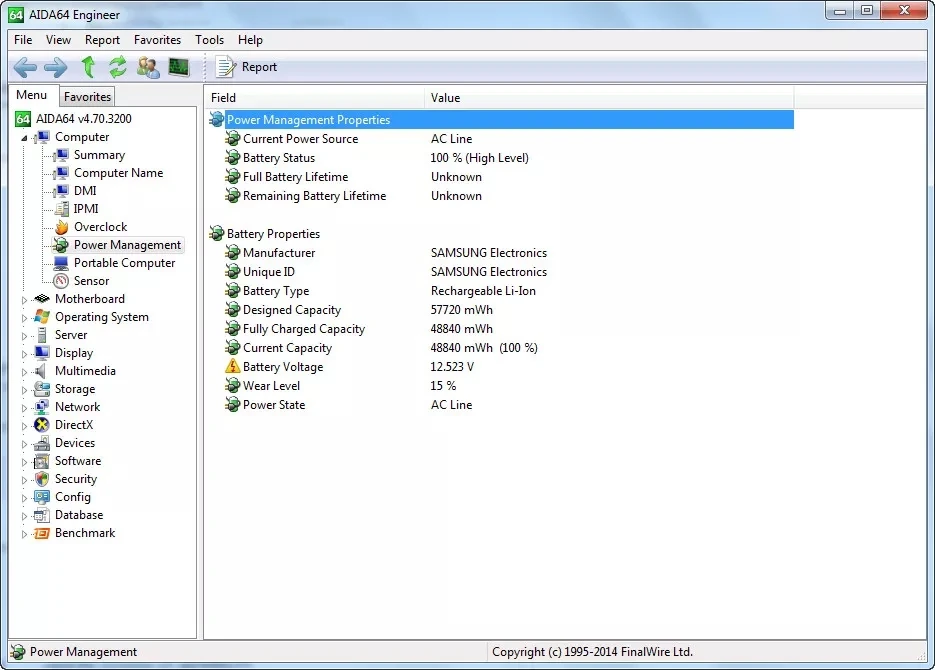Select the Manufacturer row
The image size is (935, 670).
tap(501, 253)
